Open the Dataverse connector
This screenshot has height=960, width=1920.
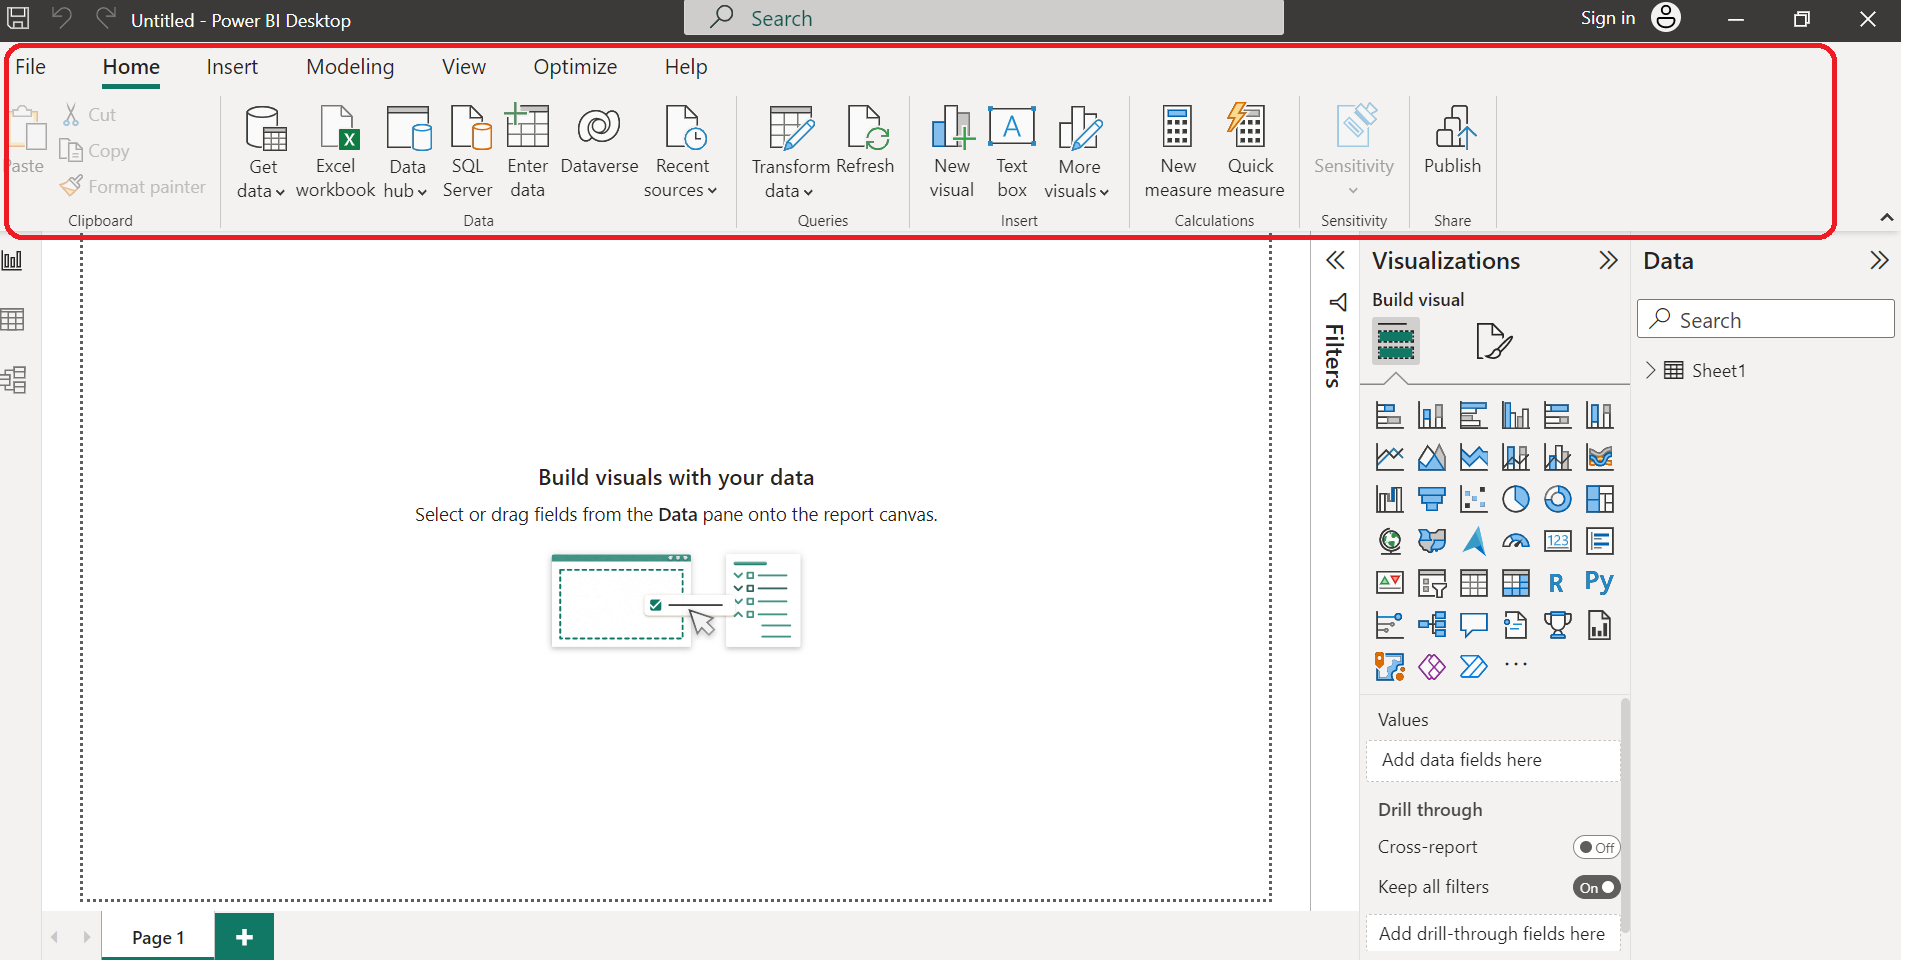[599, 140]
